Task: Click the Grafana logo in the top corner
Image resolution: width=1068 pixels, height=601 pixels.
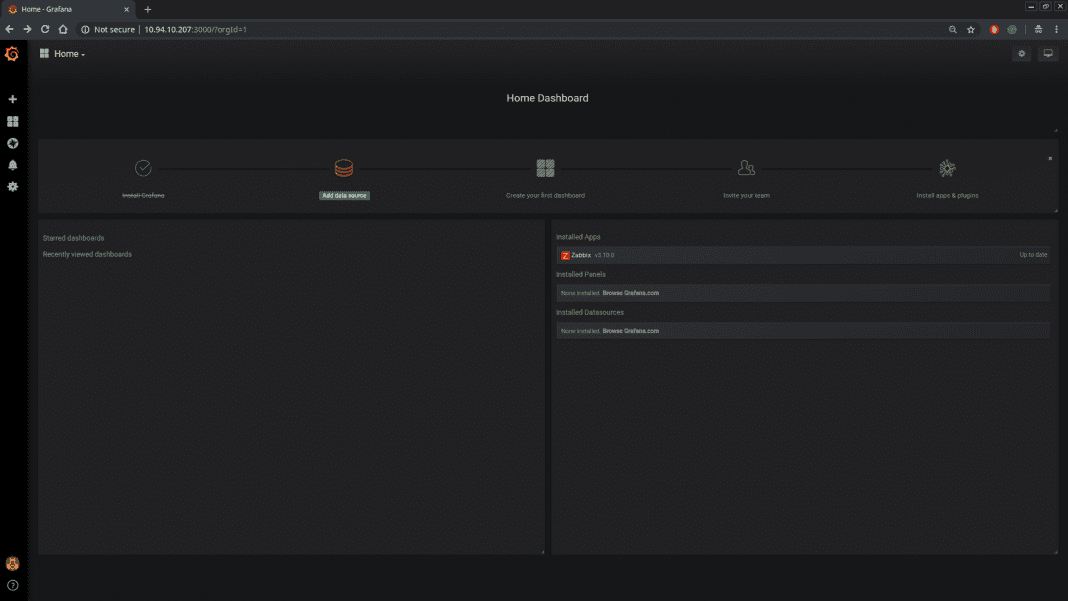Action: coord(12,53)
